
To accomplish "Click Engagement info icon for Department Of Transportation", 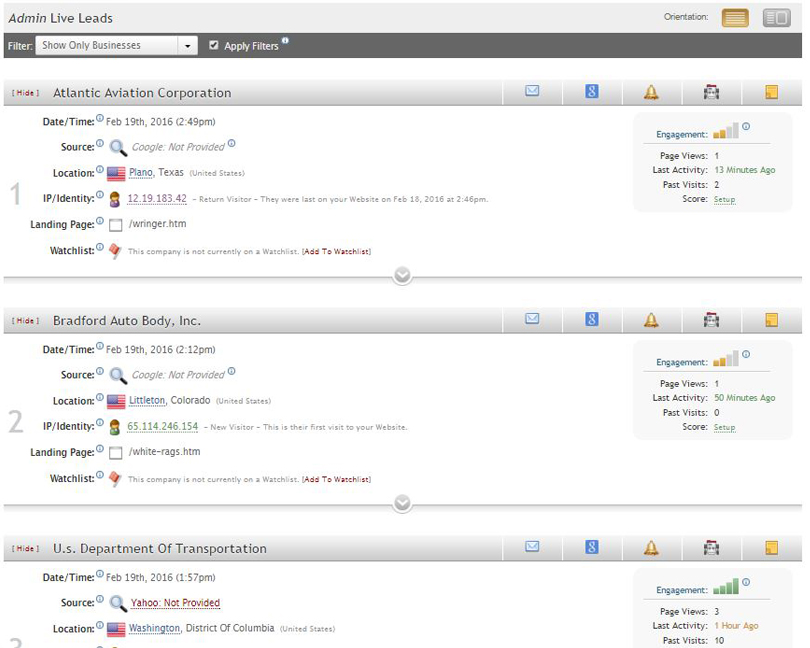I will [746, 582].
